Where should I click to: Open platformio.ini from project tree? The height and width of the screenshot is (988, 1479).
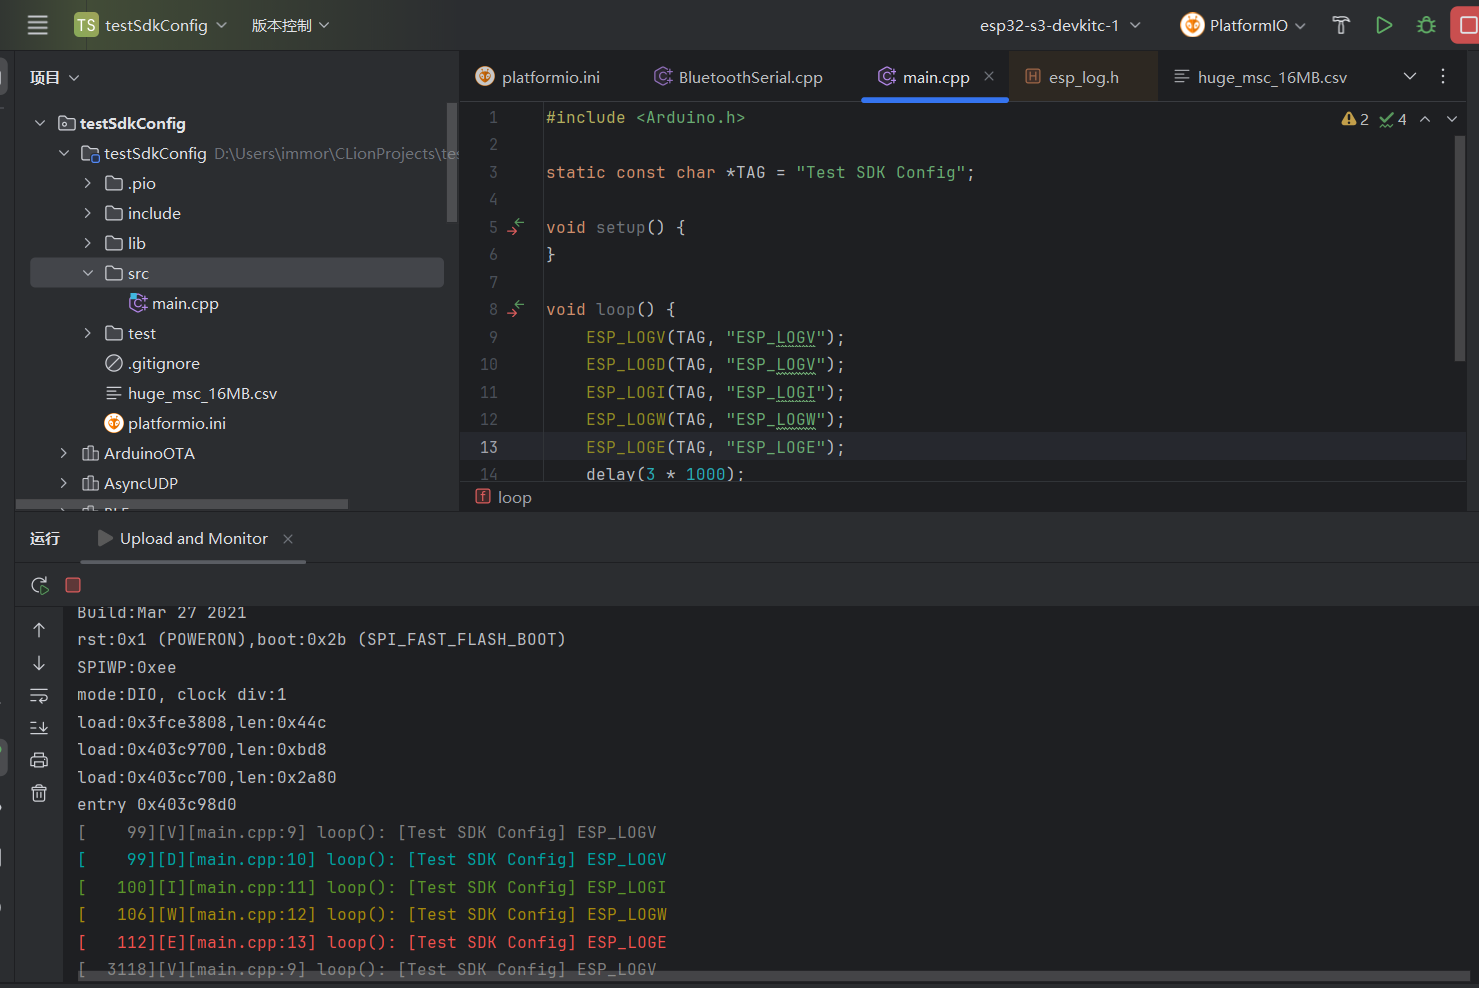[x=165, y=423]
